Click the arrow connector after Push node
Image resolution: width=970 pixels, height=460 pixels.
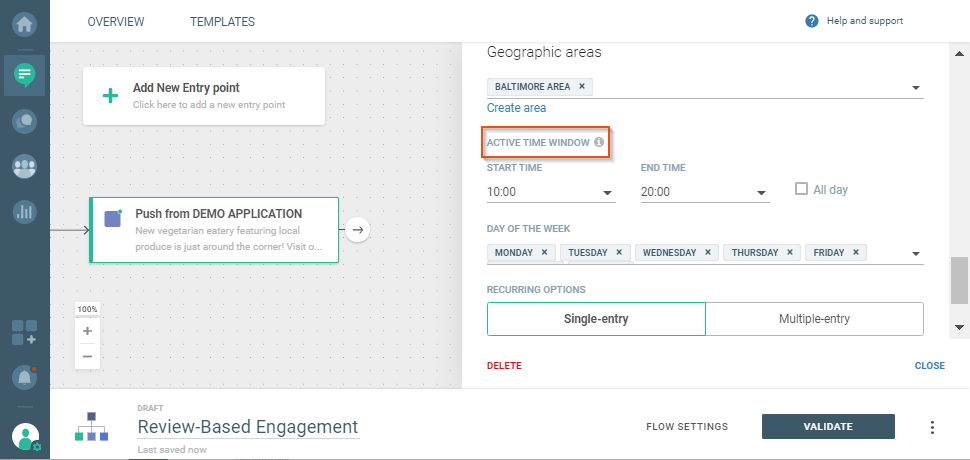point(359,230)
